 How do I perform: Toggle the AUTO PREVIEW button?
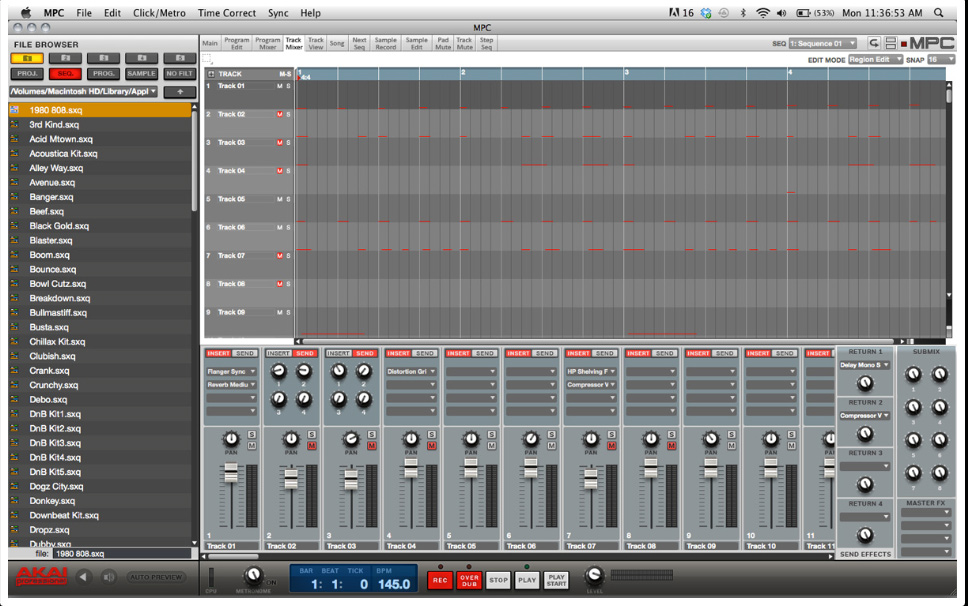pos(156,577)
